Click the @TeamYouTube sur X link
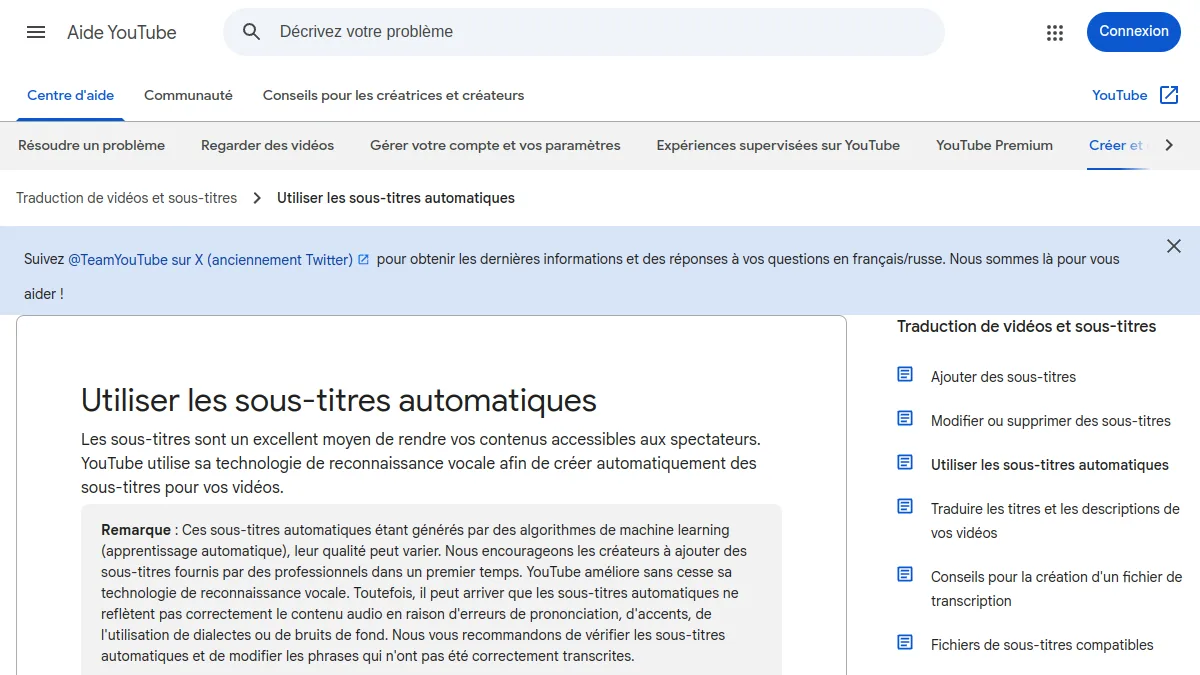Viewport: 1200px width, 675px height. click(210, 259)
